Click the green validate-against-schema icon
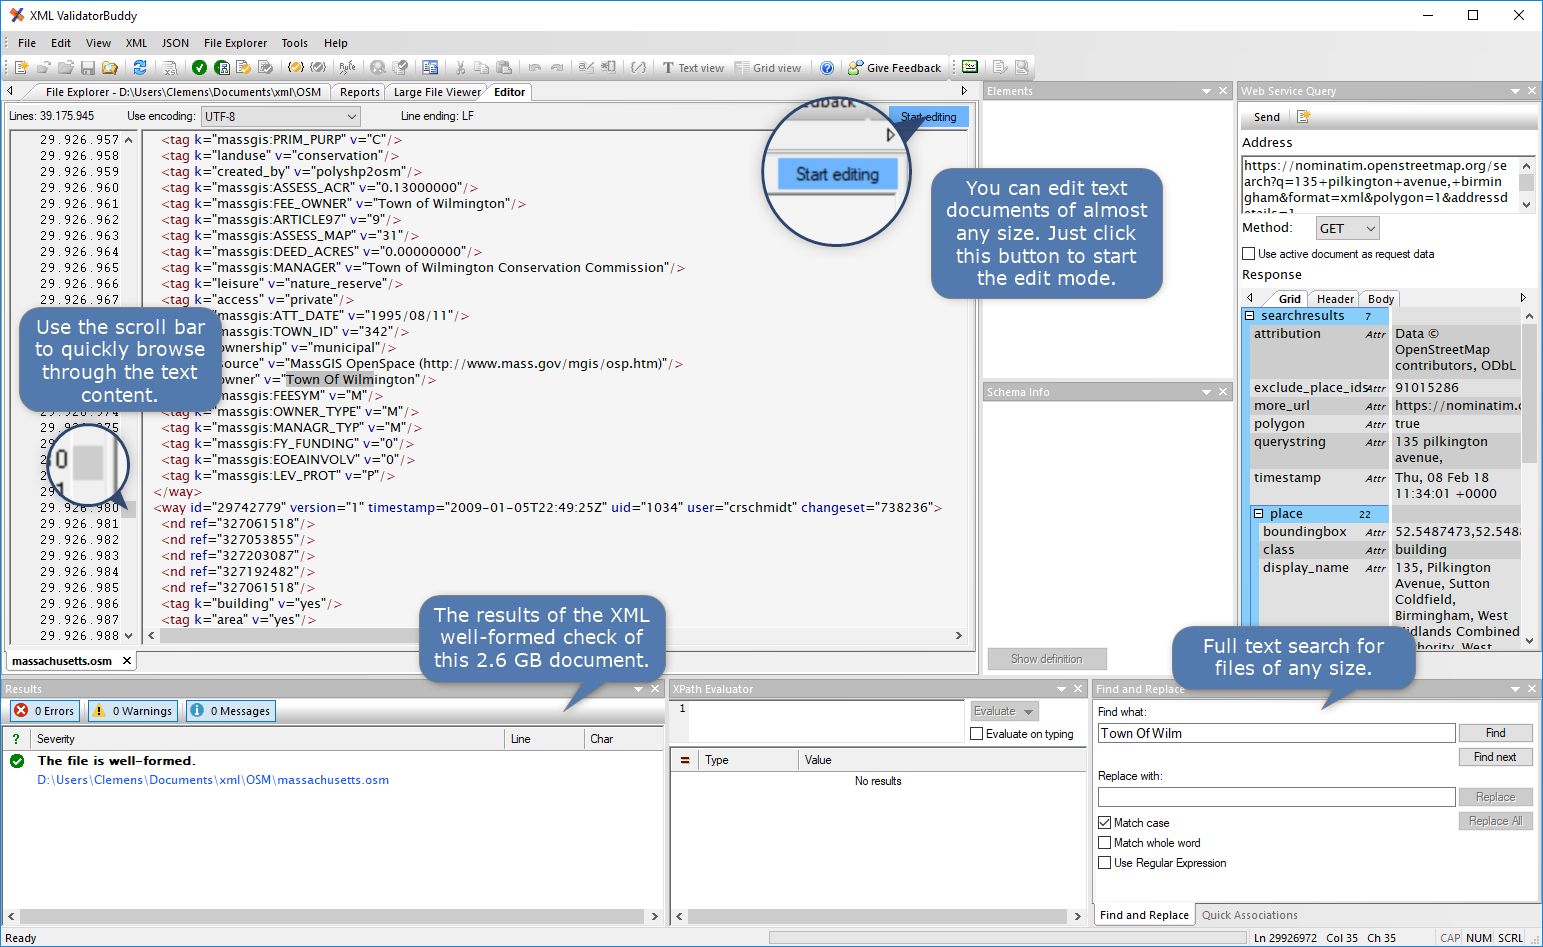The height and width of the screenshot is (947, 1543). 222,67
